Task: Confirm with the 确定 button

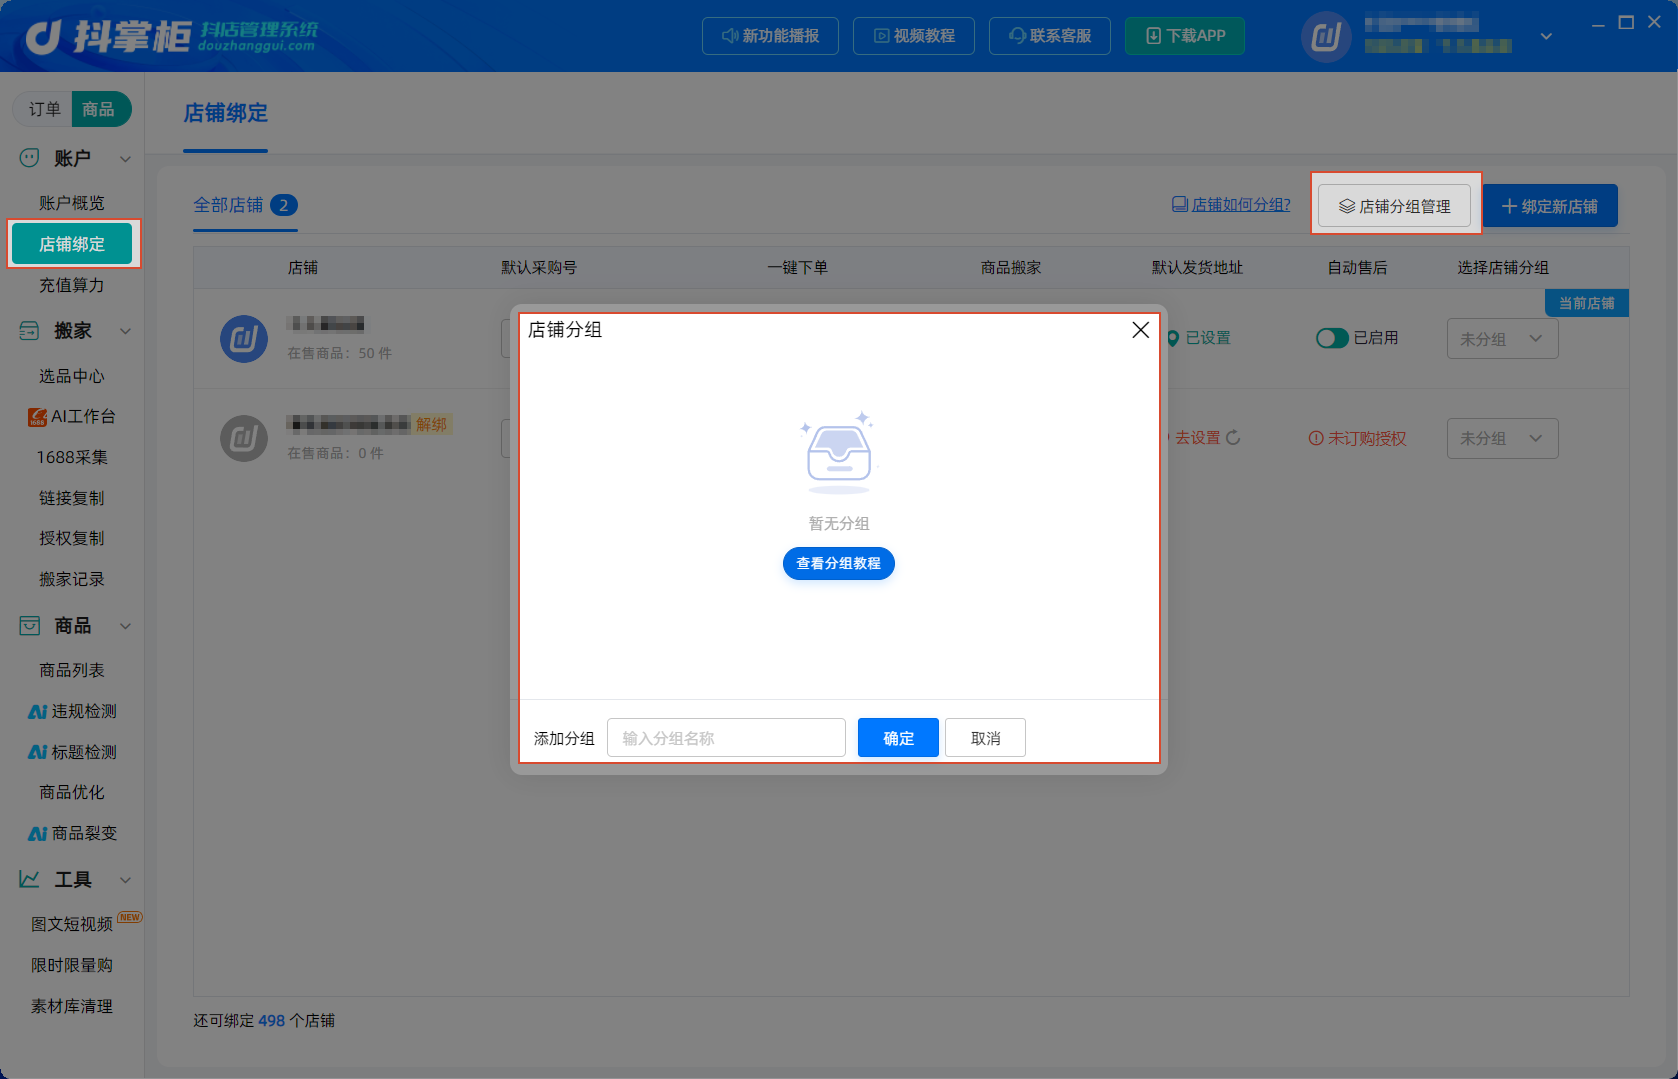Action: click(898, 738)
